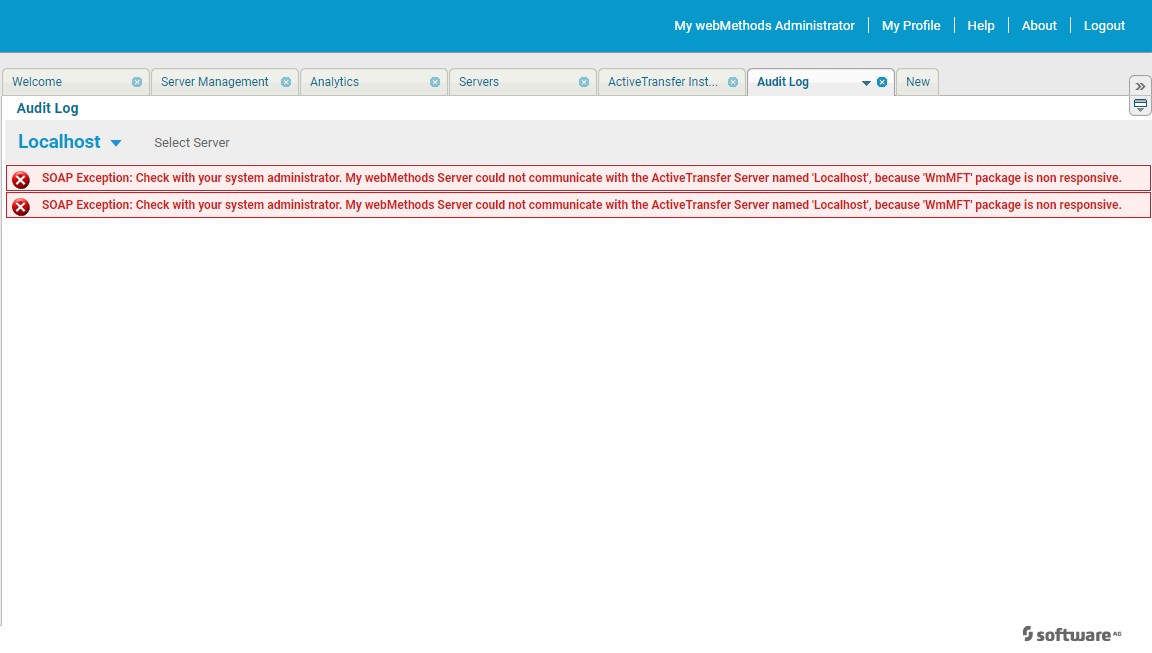Close the Audit Log tab
Screen dimensions: 1152x653
[x=882, y=82]
